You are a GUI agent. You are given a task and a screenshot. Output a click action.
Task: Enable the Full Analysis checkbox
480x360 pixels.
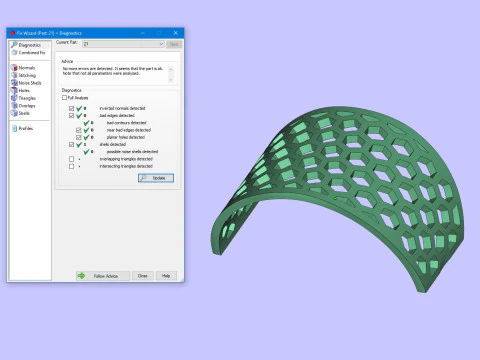point(64,98)
